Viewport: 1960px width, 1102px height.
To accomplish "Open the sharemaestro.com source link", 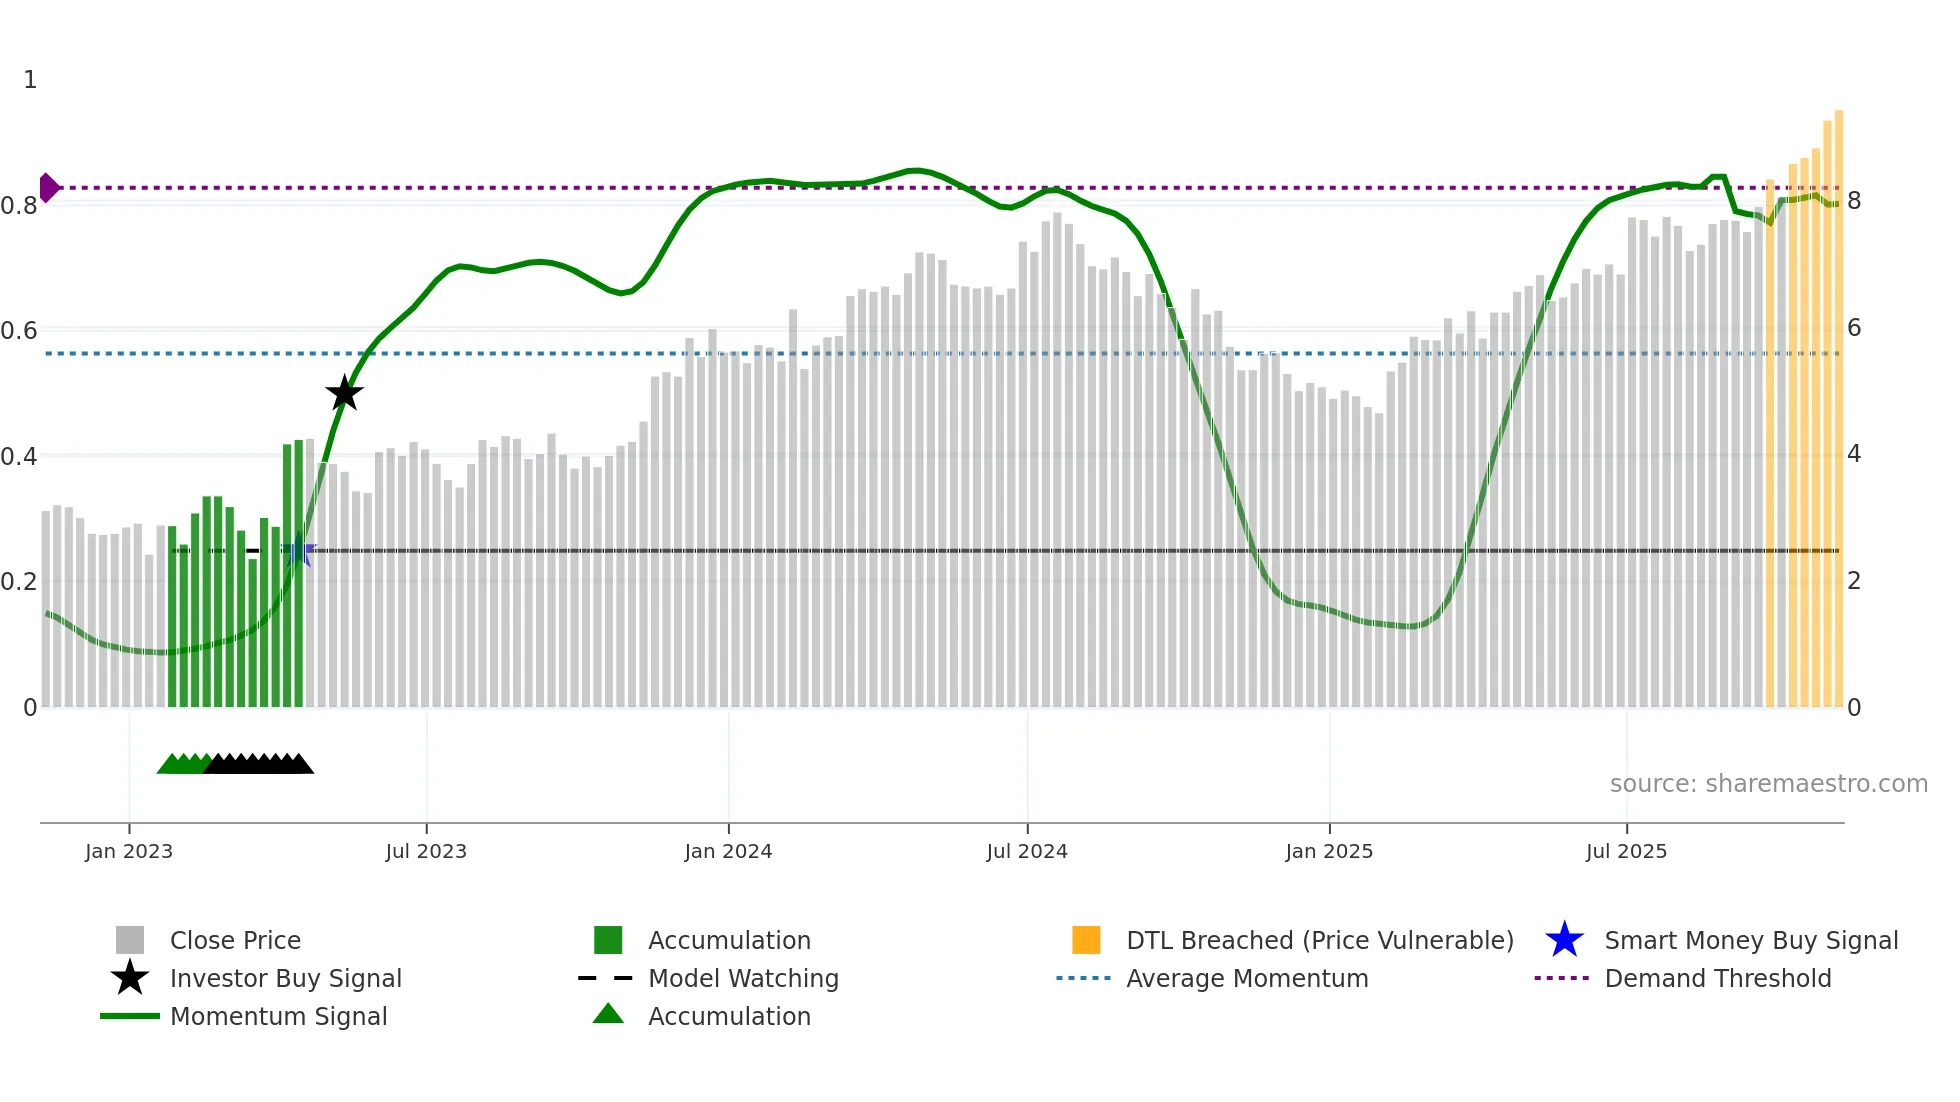I will tap(1768, 783).
